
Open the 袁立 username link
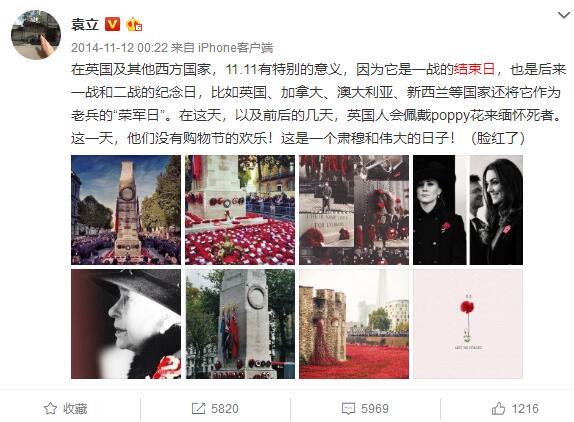[x=85, y=25]
